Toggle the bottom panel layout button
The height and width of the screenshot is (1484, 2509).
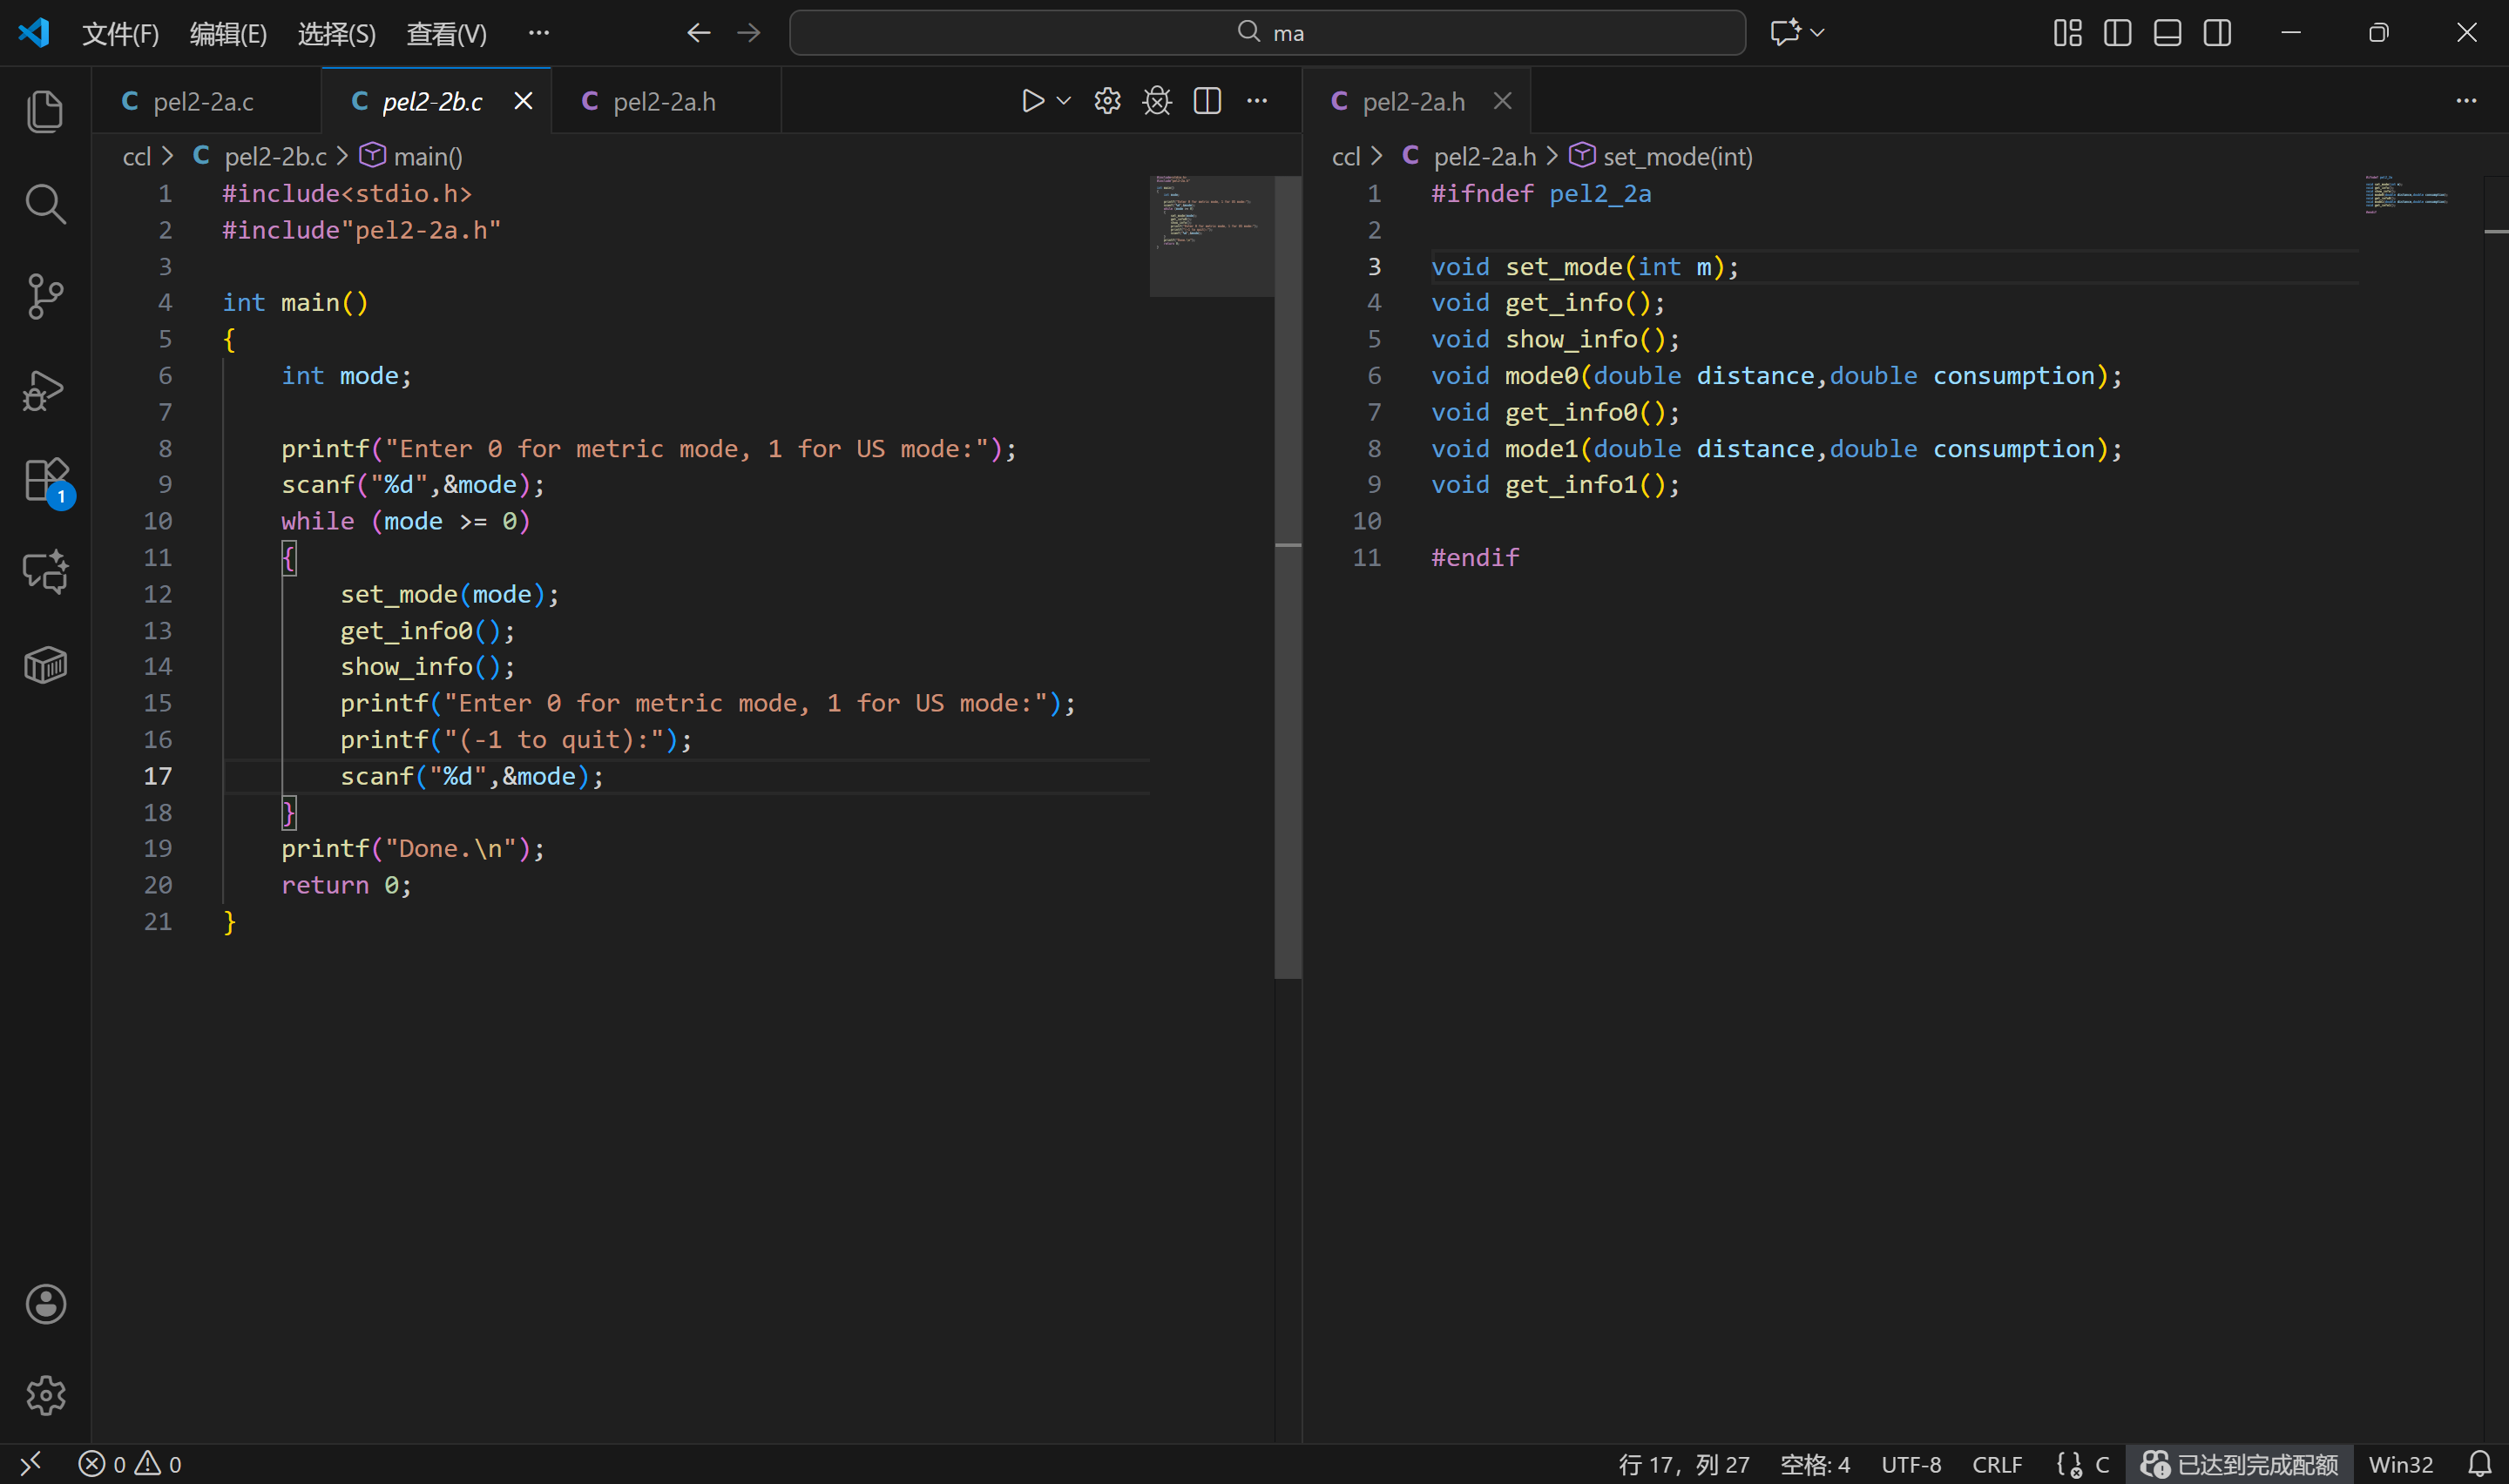coord(2167,33)
